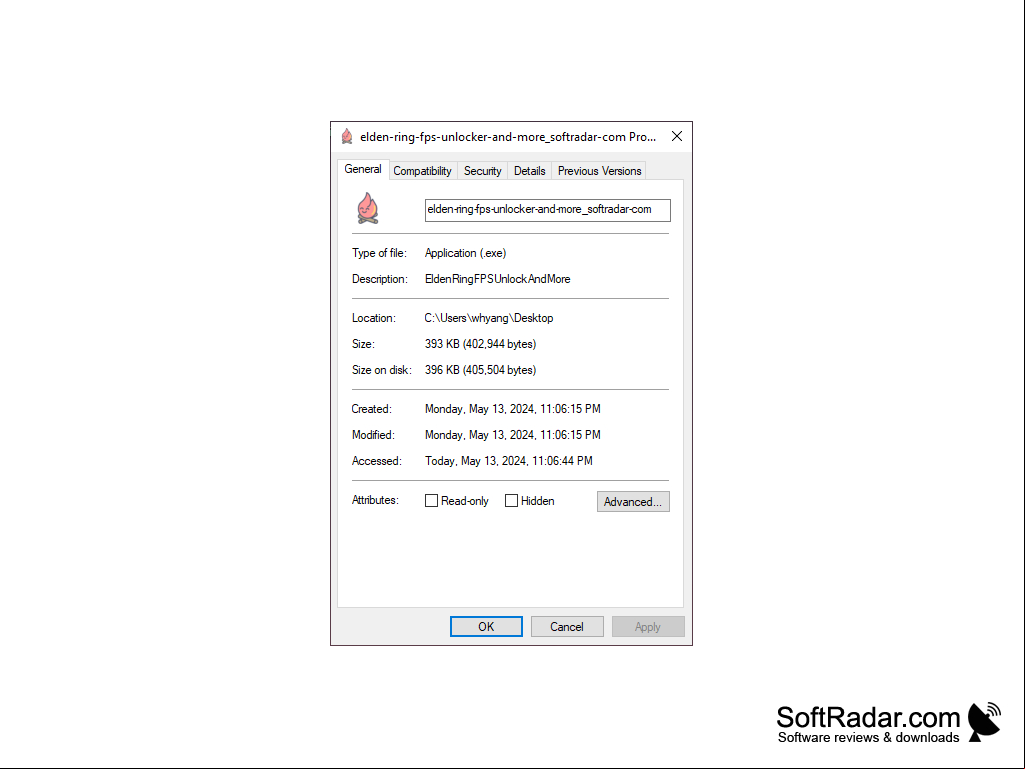
Task: Click the Cancel button
Action: pyautogui.click(x=567, y=626)
